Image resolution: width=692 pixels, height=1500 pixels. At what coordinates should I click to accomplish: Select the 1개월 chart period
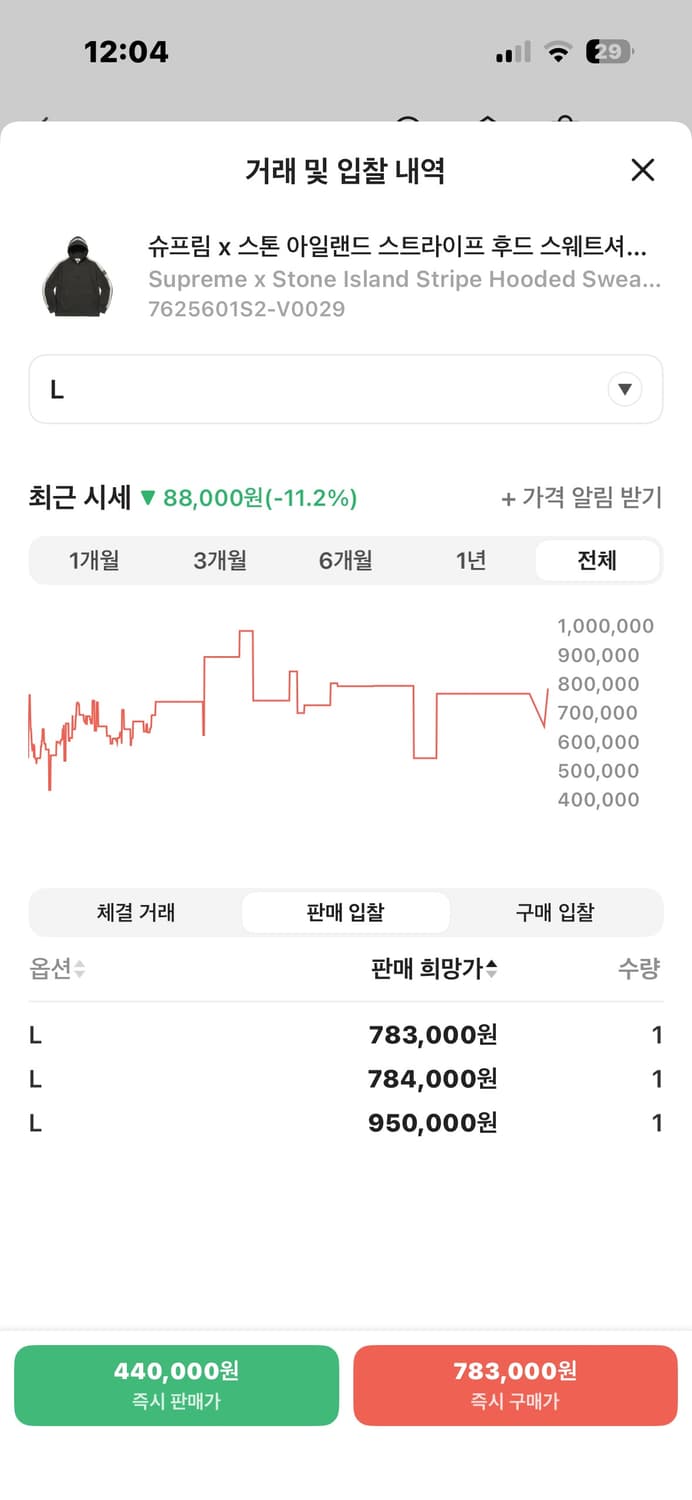pos(95,561)
